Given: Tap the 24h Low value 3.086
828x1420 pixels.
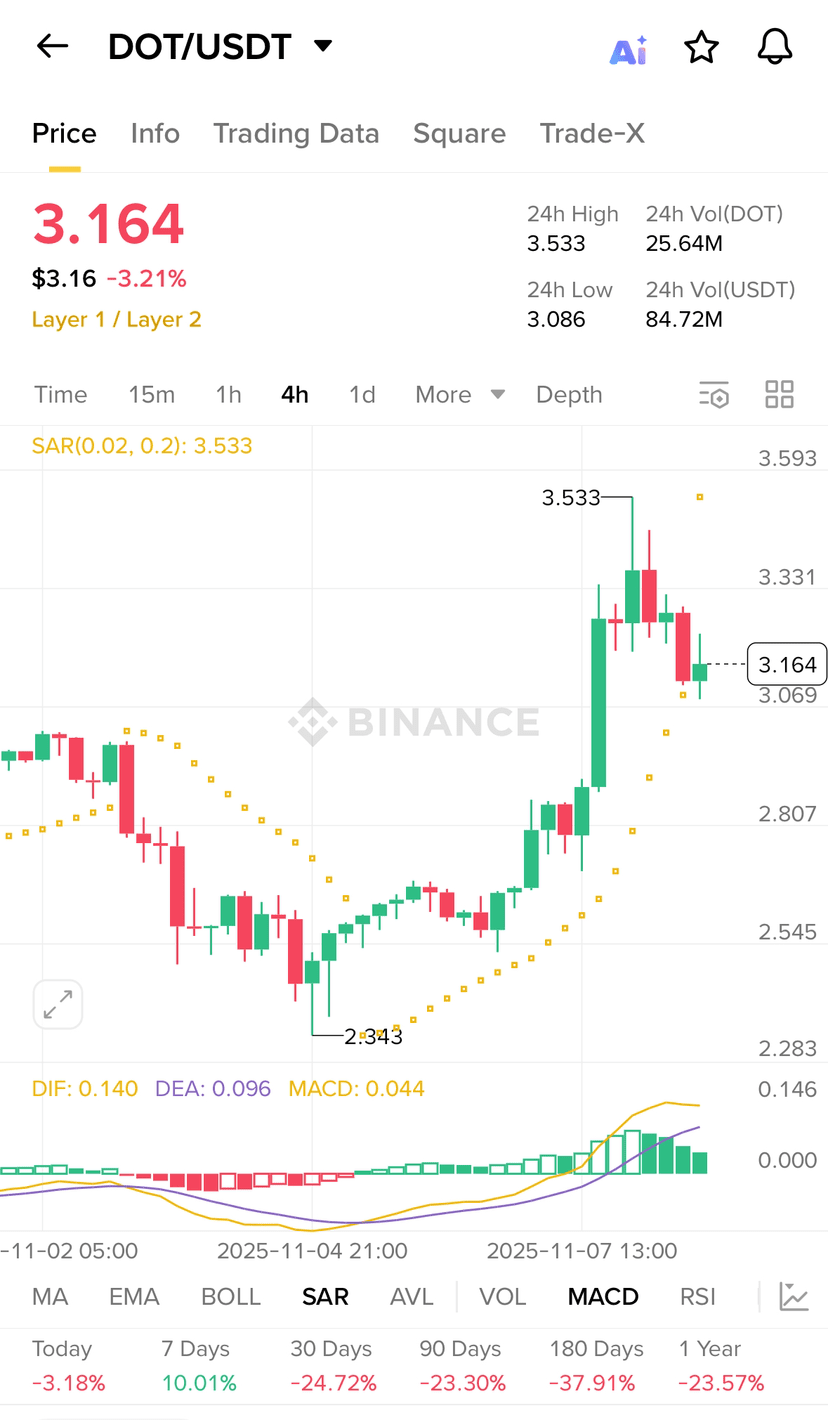Looking at the screenshot, I should click(556, 320).
